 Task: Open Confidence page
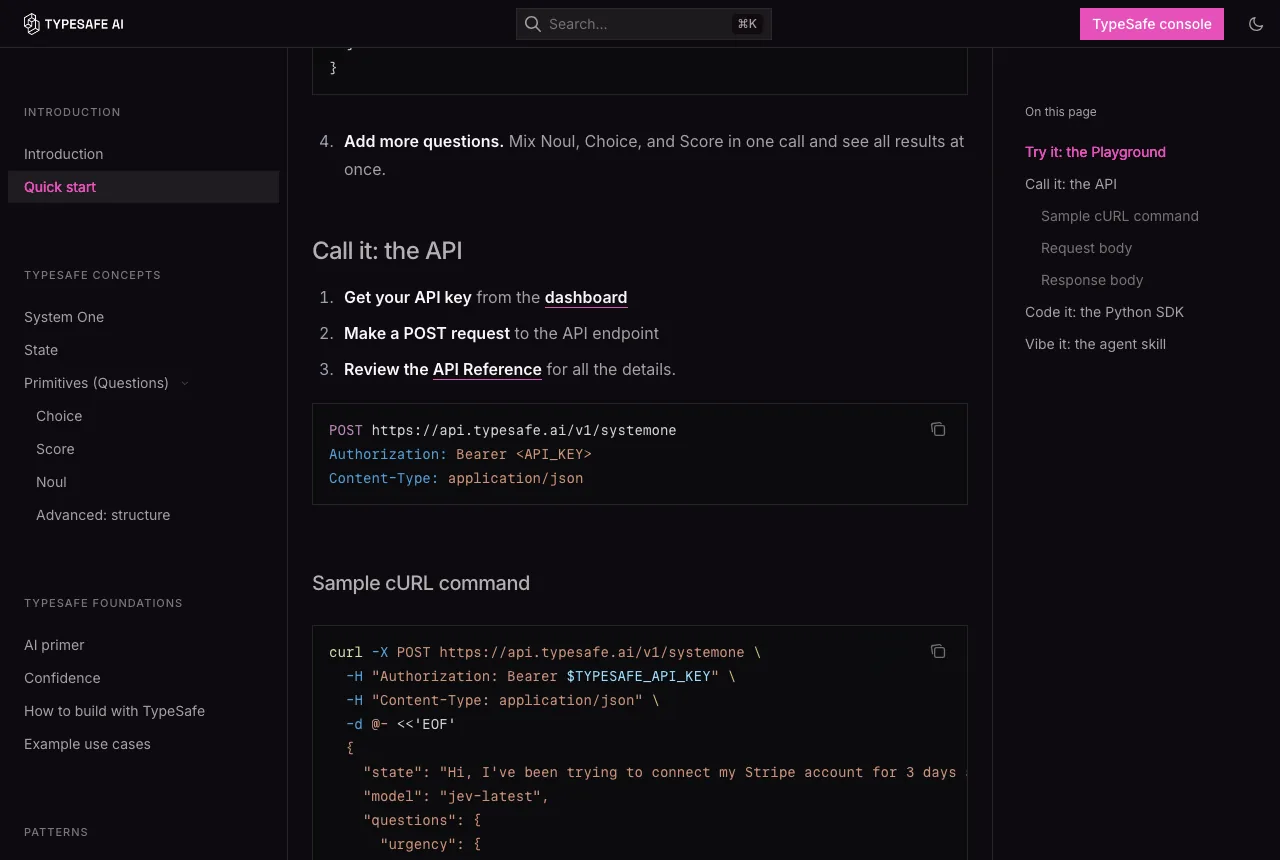pyautogui.click(x=62, y=678)
